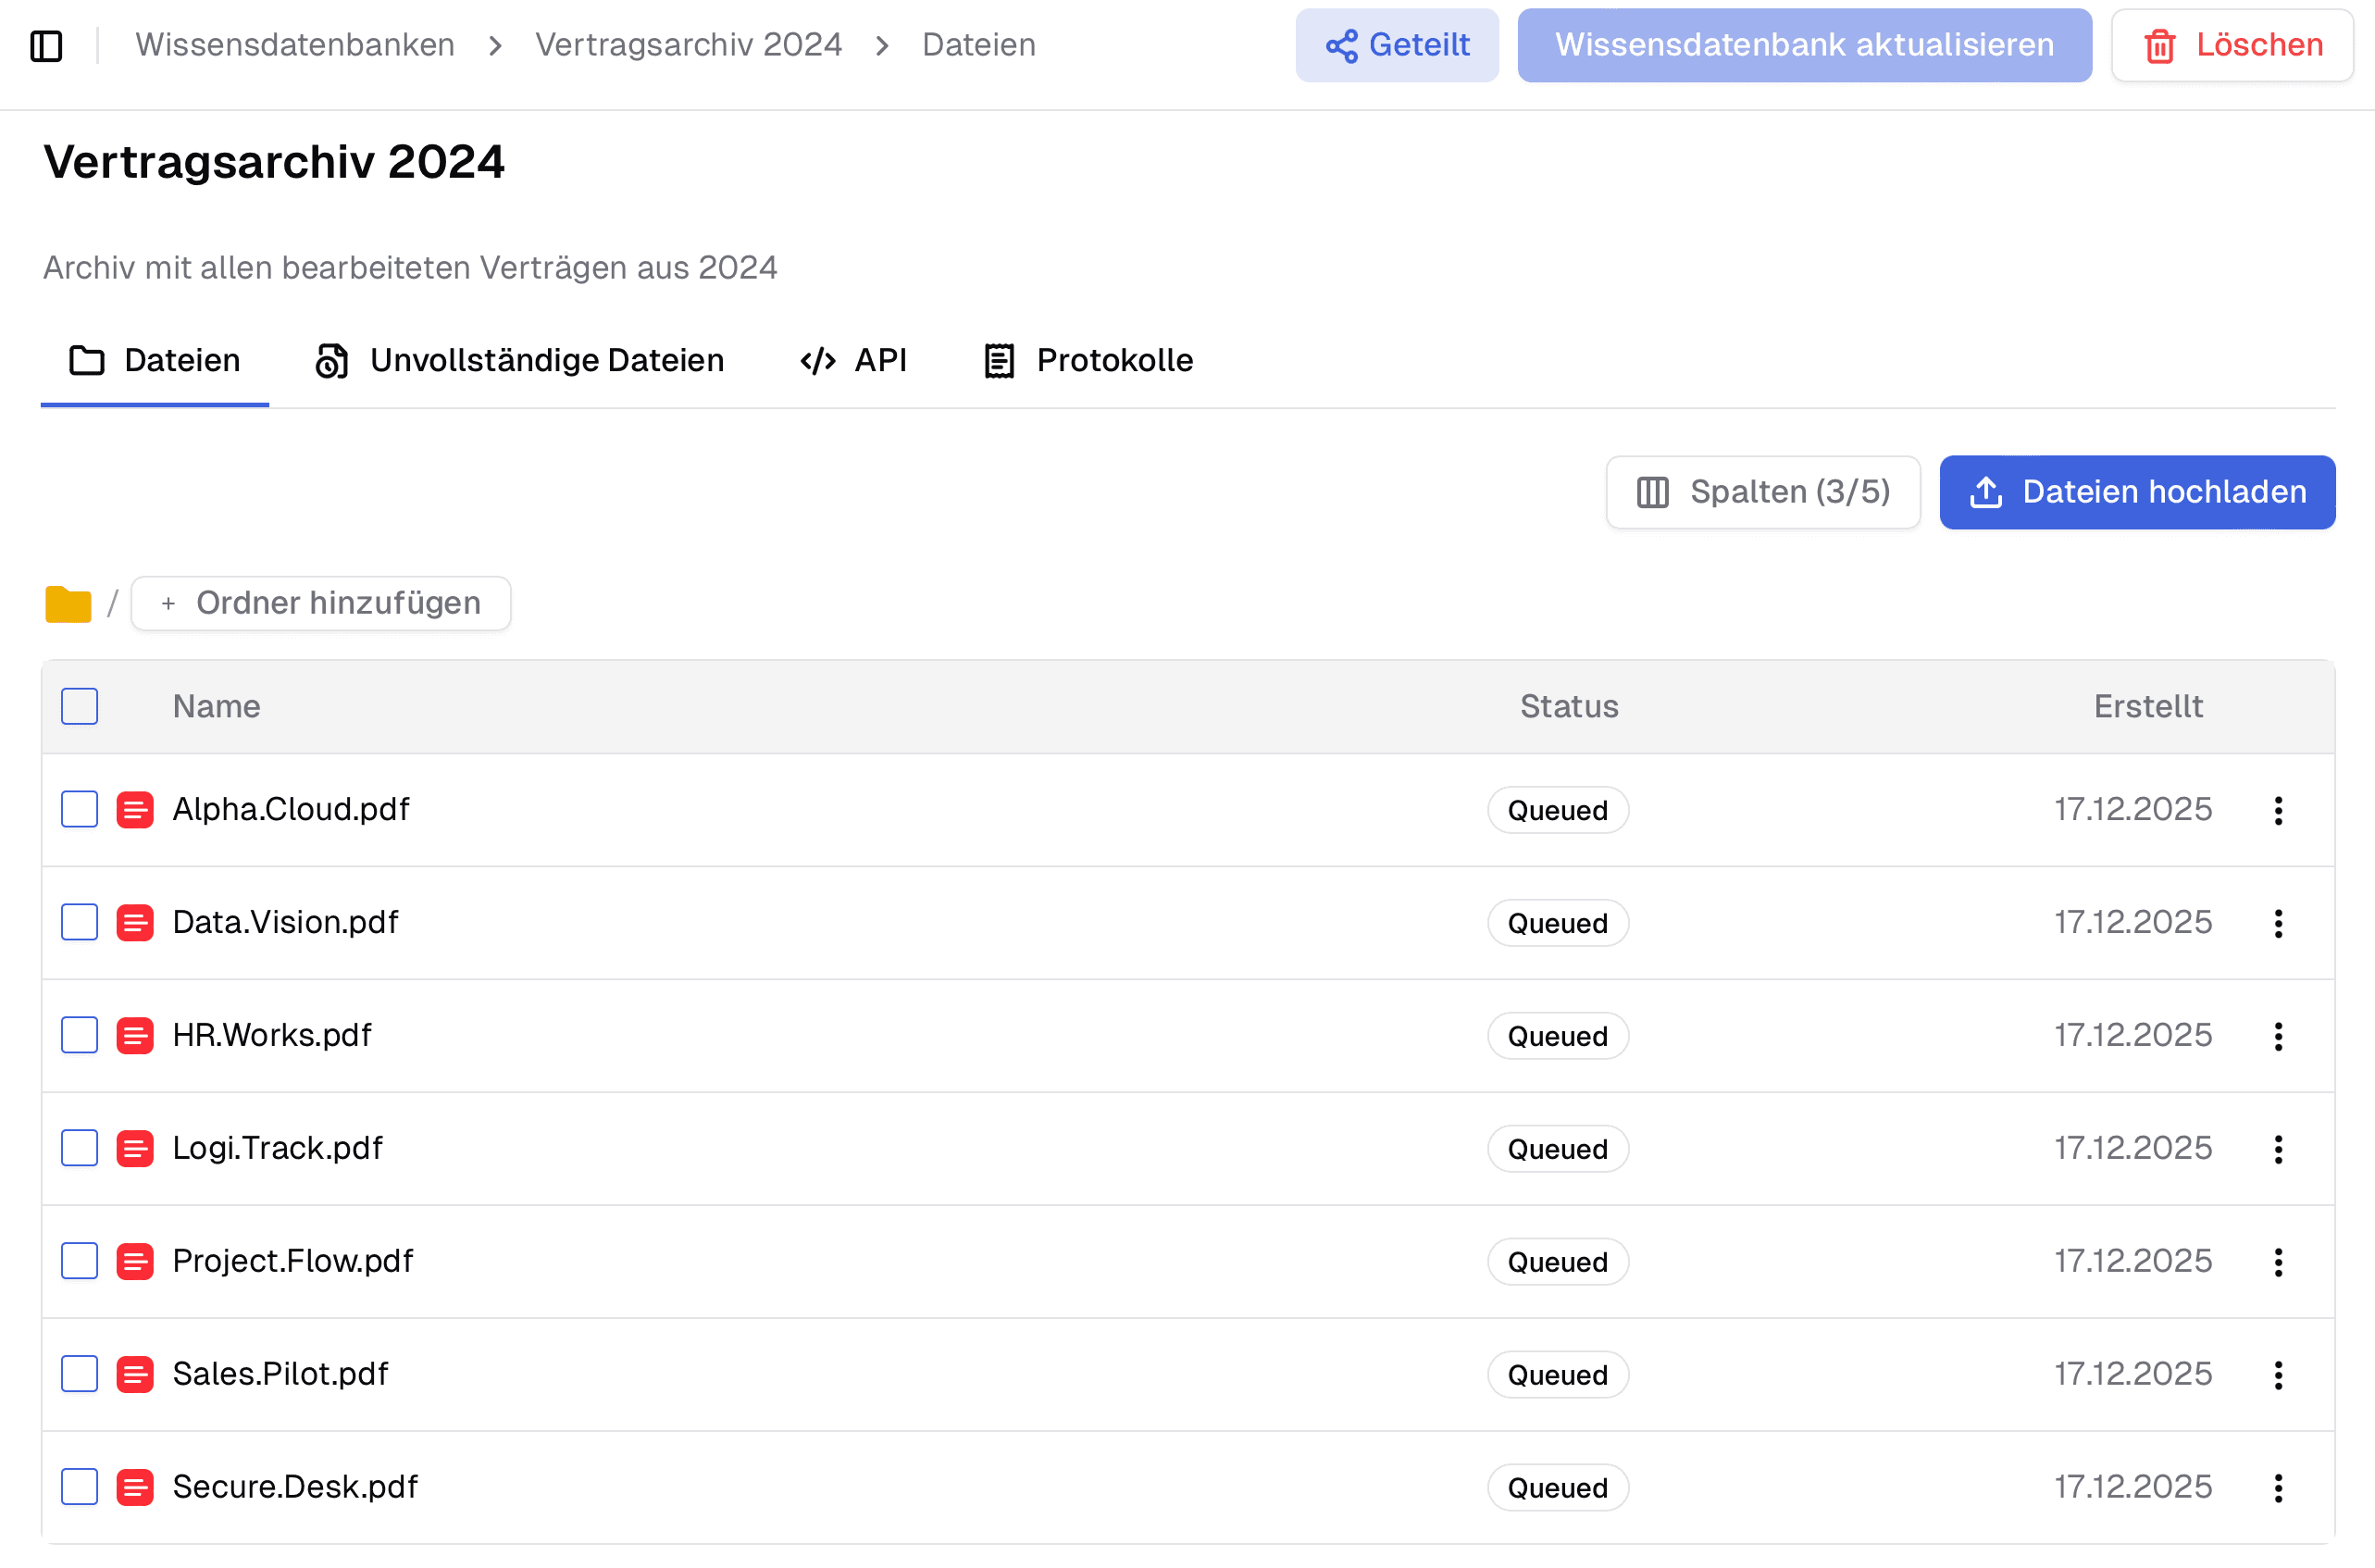
Task: Open the three-dot menu for Logi.Track.pdf
Action: (x=2278, y=1149)
